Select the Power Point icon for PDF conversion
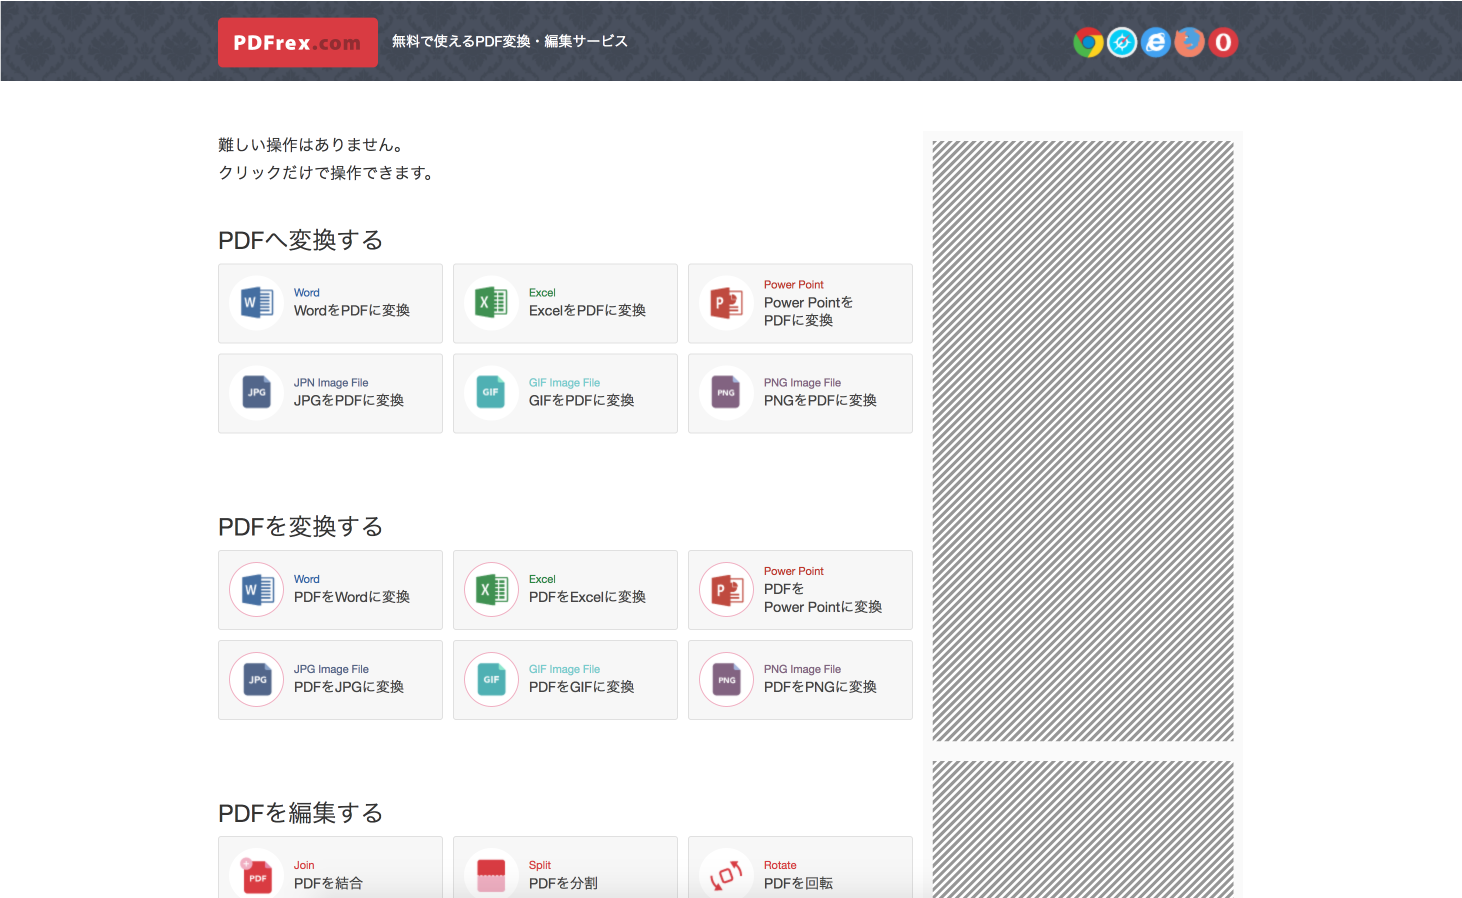1462x898 pixels. pyautogui.click(x=726, y=303)
